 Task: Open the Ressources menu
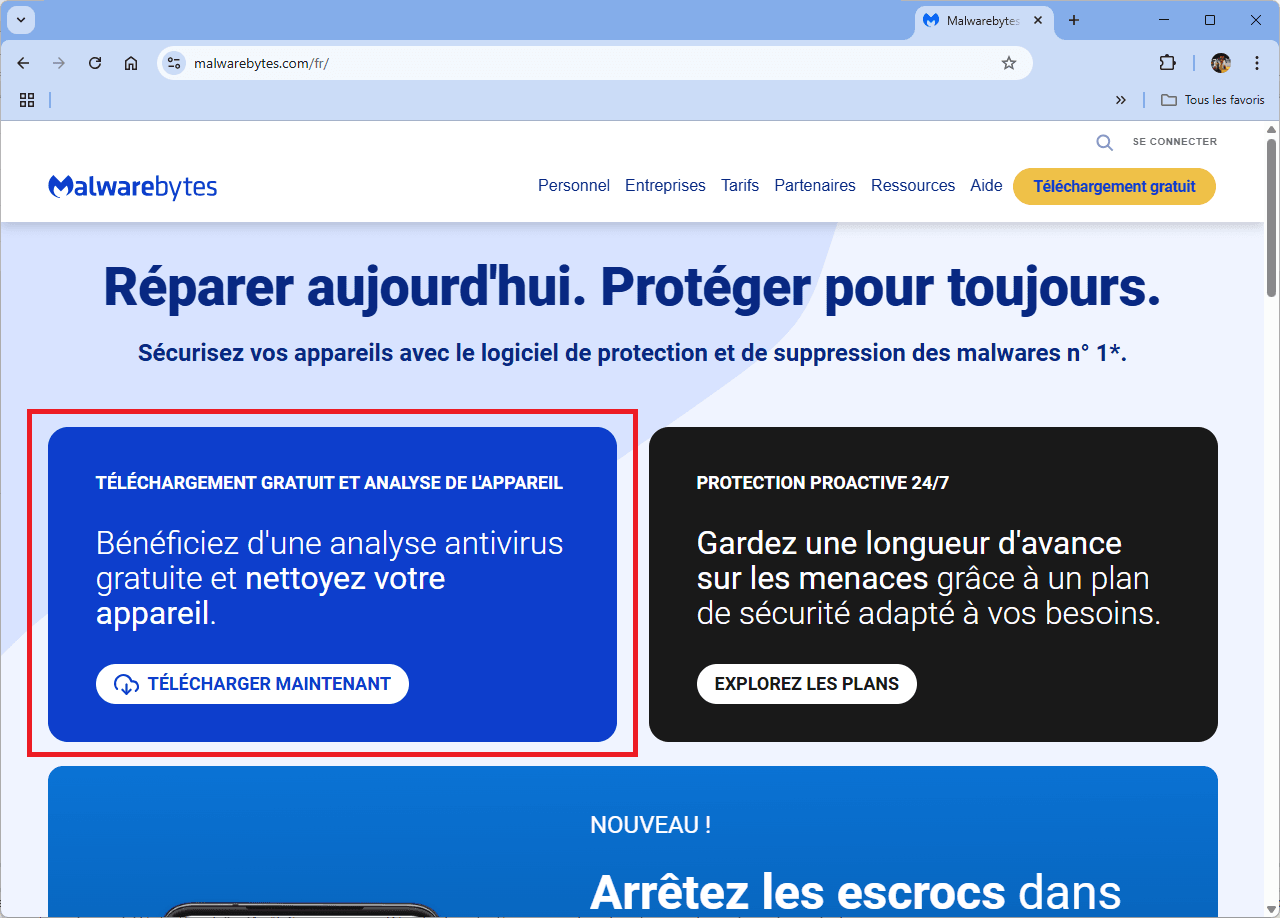[913, 186]
